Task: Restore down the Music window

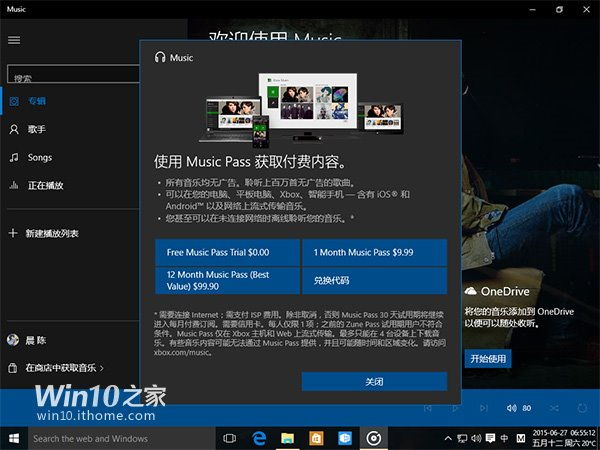Action: tap(559, 10)
